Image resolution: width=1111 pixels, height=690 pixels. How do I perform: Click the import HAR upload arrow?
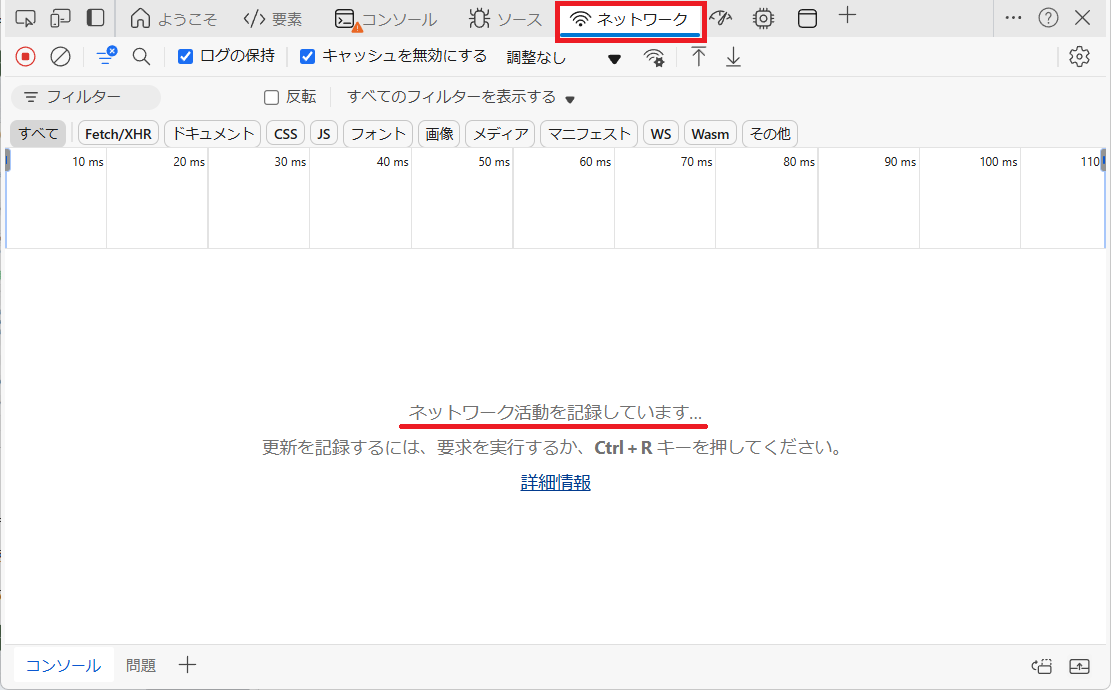point(699,57)
